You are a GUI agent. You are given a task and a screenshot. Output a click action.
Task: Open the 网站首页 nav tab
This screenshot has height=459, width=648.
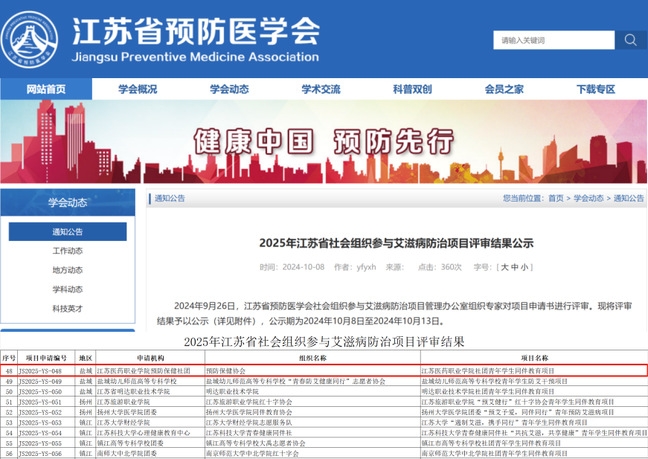coord(46,89)
